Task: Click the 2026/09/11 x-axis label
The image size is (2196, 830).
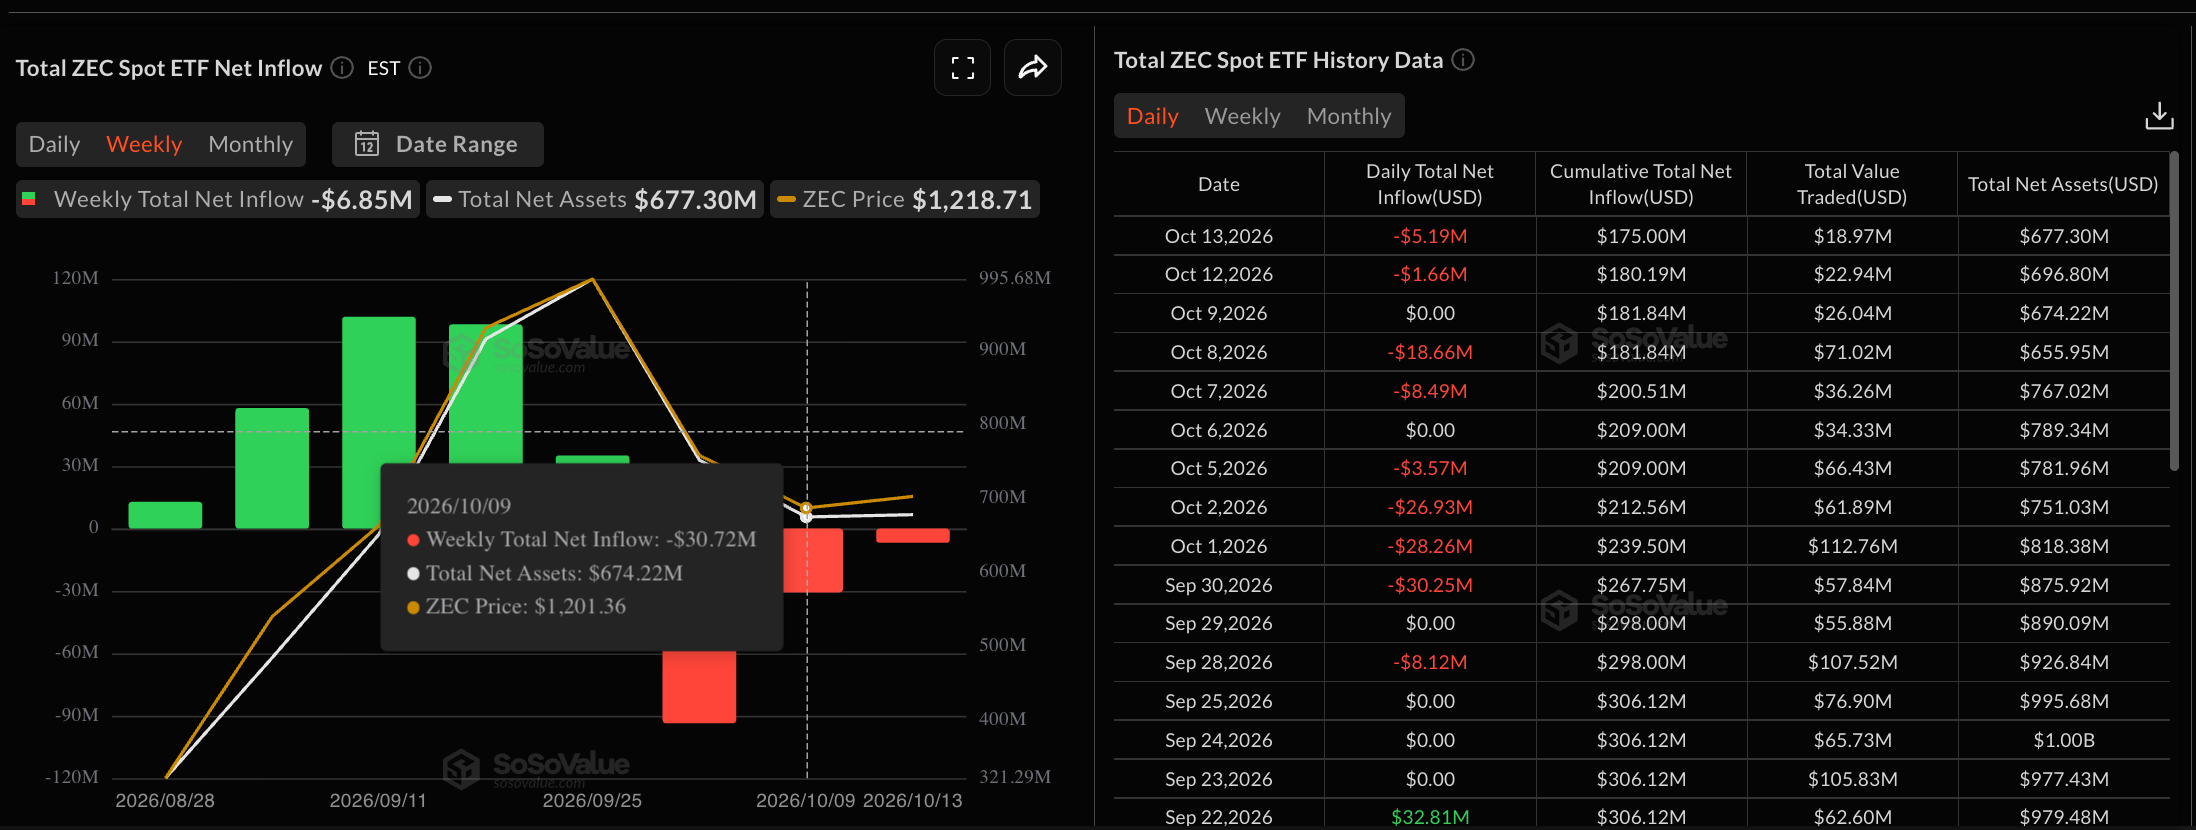Action: [378, 800]
